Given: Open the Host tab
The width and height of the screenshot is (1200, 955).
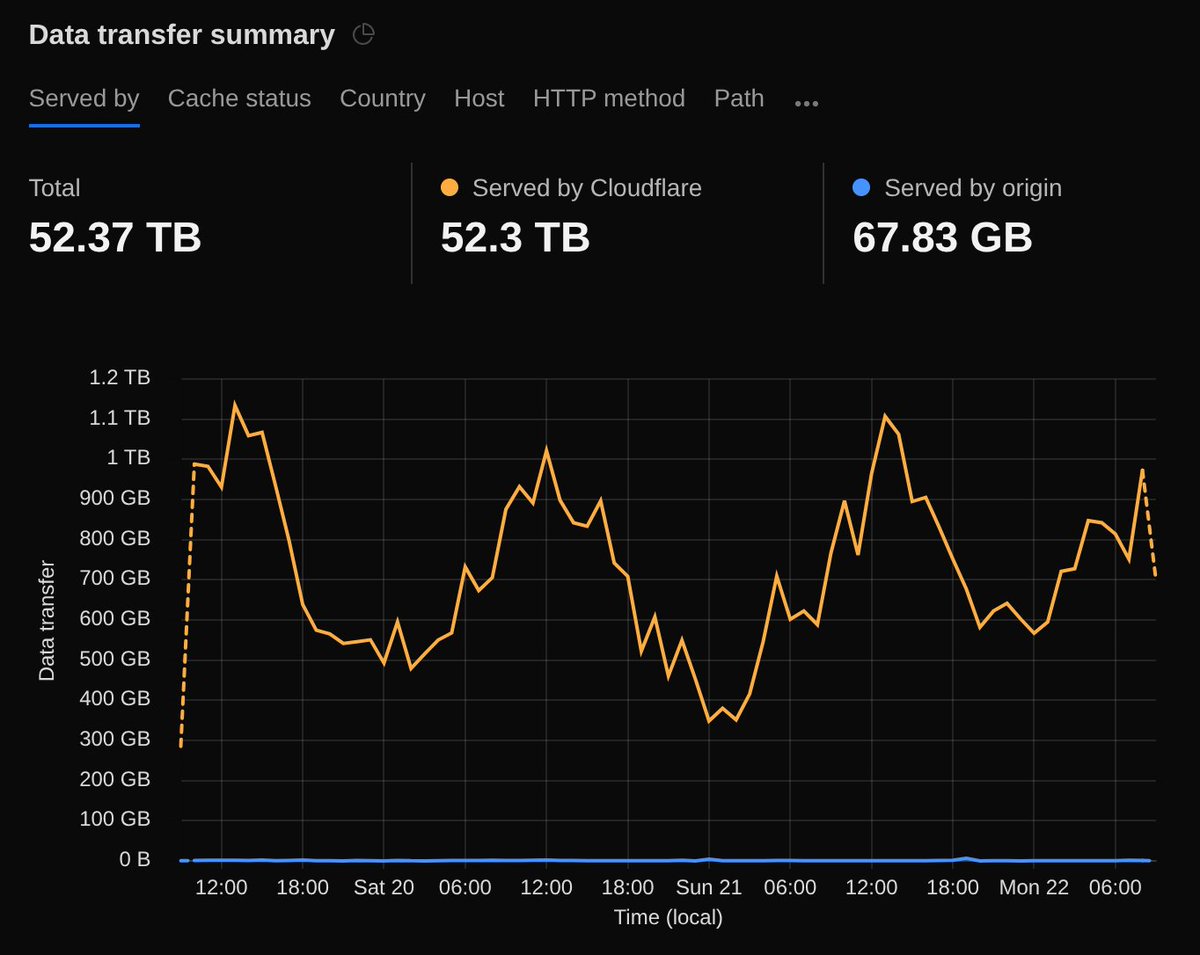Looking at the screenshot, I should pyautogui.click(x=479, y=98).
